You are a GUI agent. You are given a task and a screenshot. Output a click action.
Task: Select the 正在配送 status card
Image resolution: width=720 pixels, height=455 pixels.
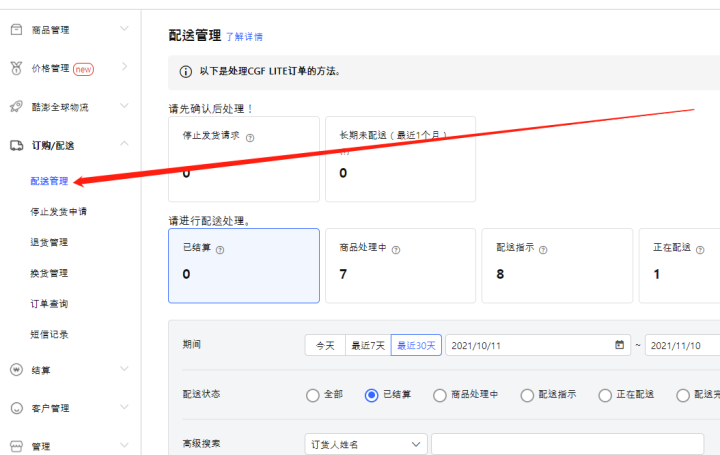(680, 266)
